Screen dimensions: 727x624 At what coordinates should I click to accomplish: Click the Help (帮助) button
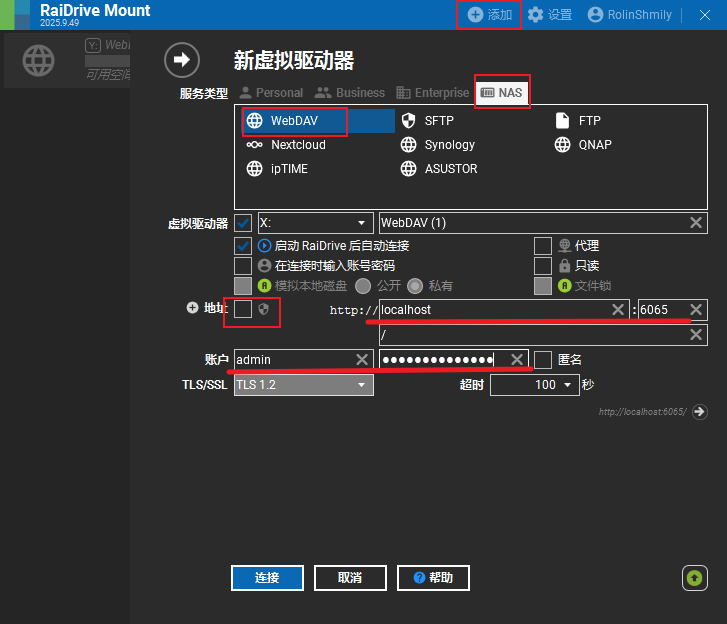click(433, 578)
